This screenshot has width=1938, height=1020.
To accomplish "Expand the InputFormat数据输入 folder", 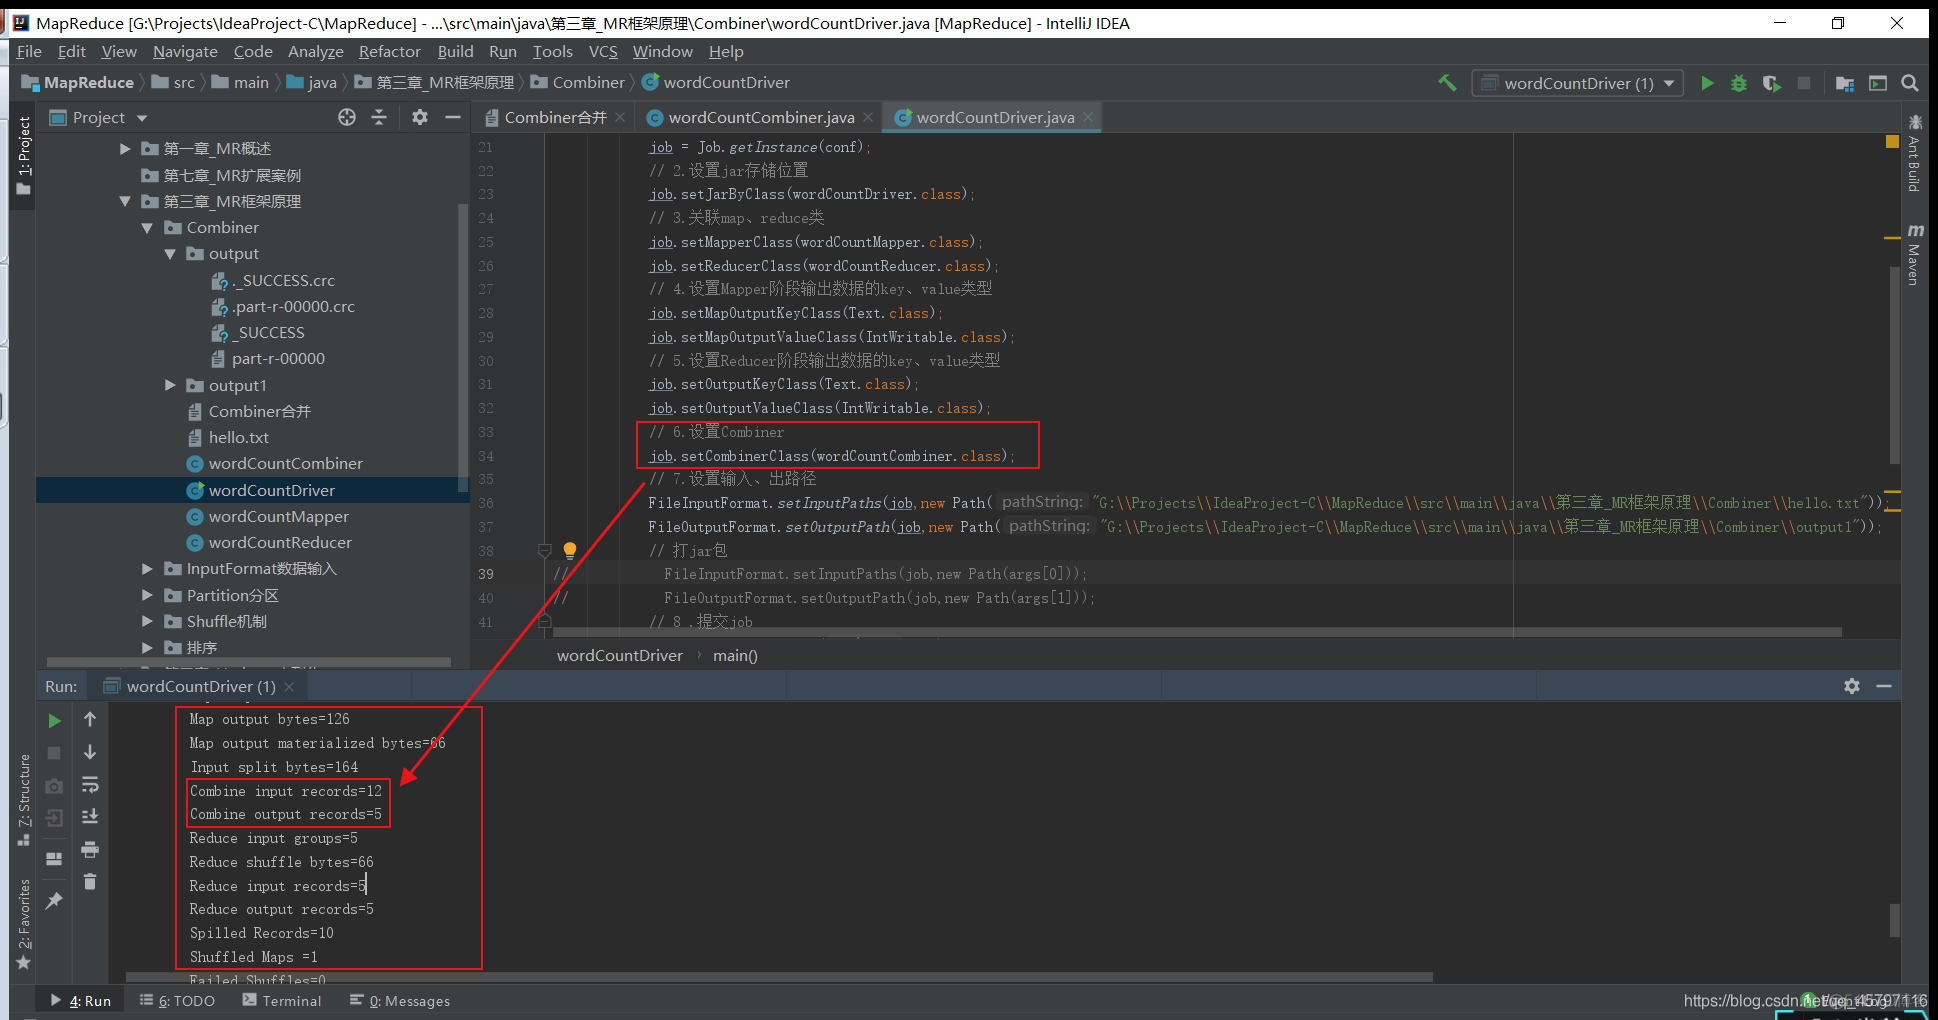I will [x=147, y=569].
